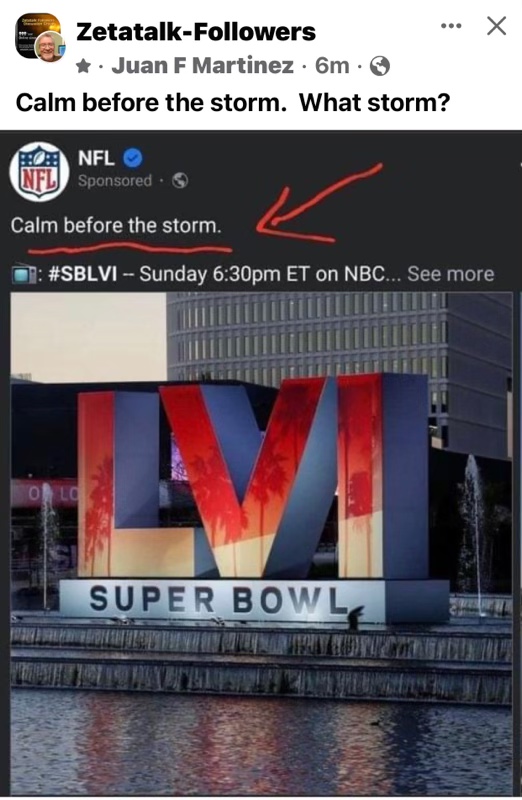This screenshot has width=522, height=800.
Task: Close the post with the X button
Action: point(496,26)
